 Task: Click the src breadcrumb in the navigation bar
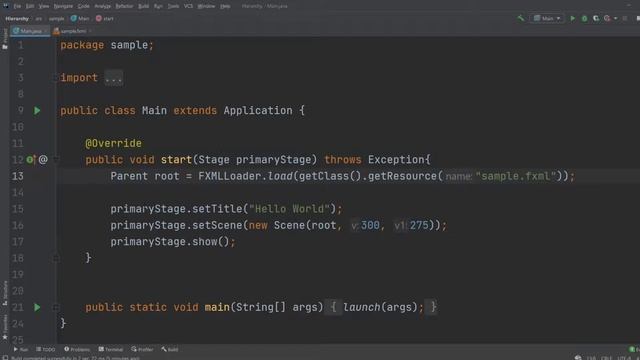pyautogui.click(x=38, y=18)
